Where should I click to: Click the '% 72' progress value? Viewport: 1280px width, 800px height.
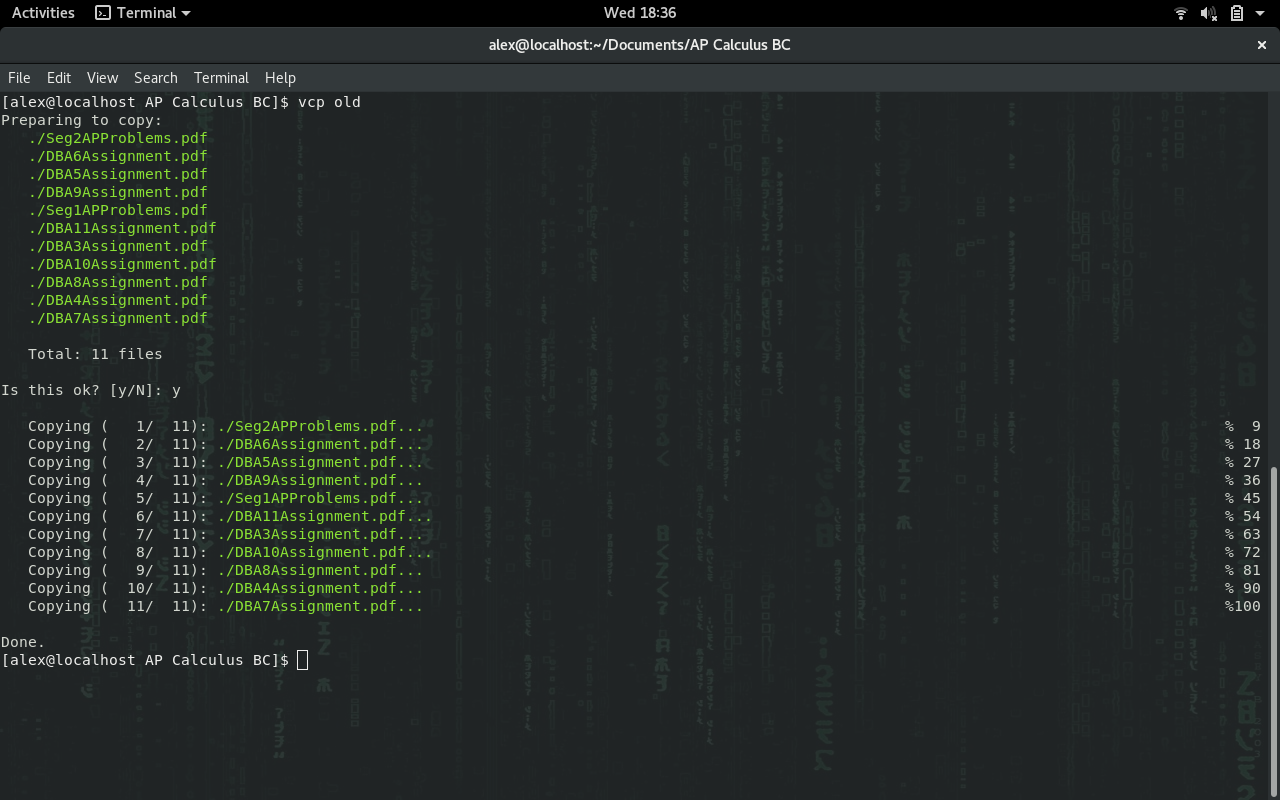[x=1243, y=552]
